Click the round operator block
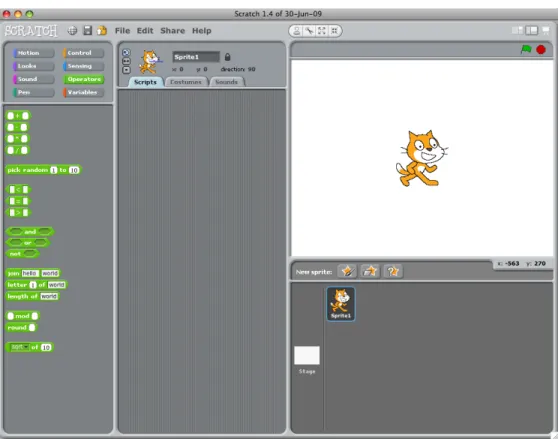This screenshot has height=439, width=558. tap(22, 327)
